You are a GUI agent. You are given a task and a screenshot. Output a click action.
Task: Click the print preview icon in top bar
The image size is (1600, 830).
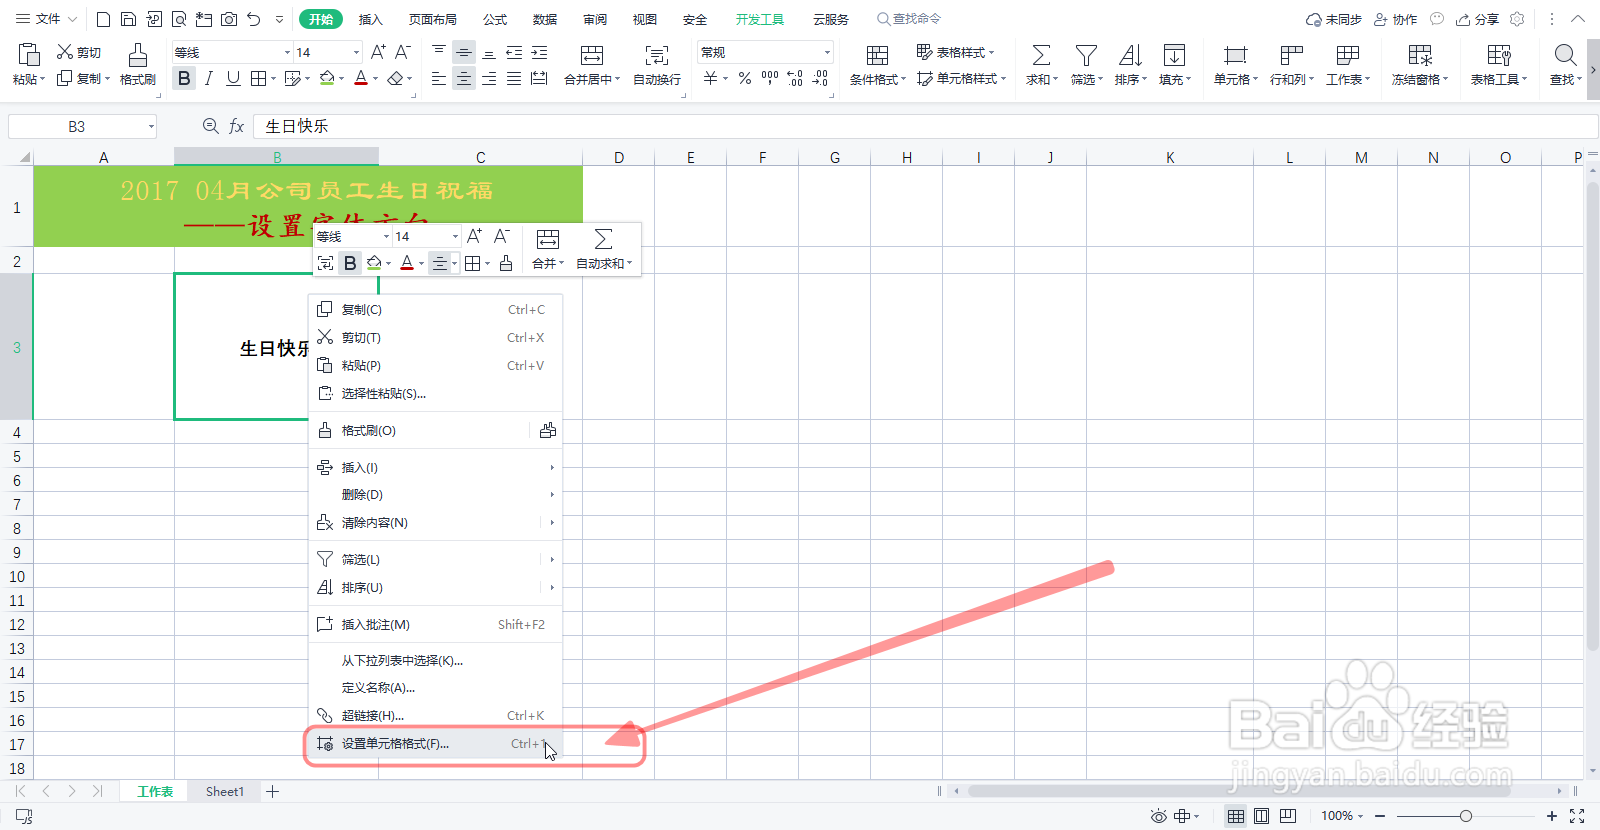pos(179,19)
